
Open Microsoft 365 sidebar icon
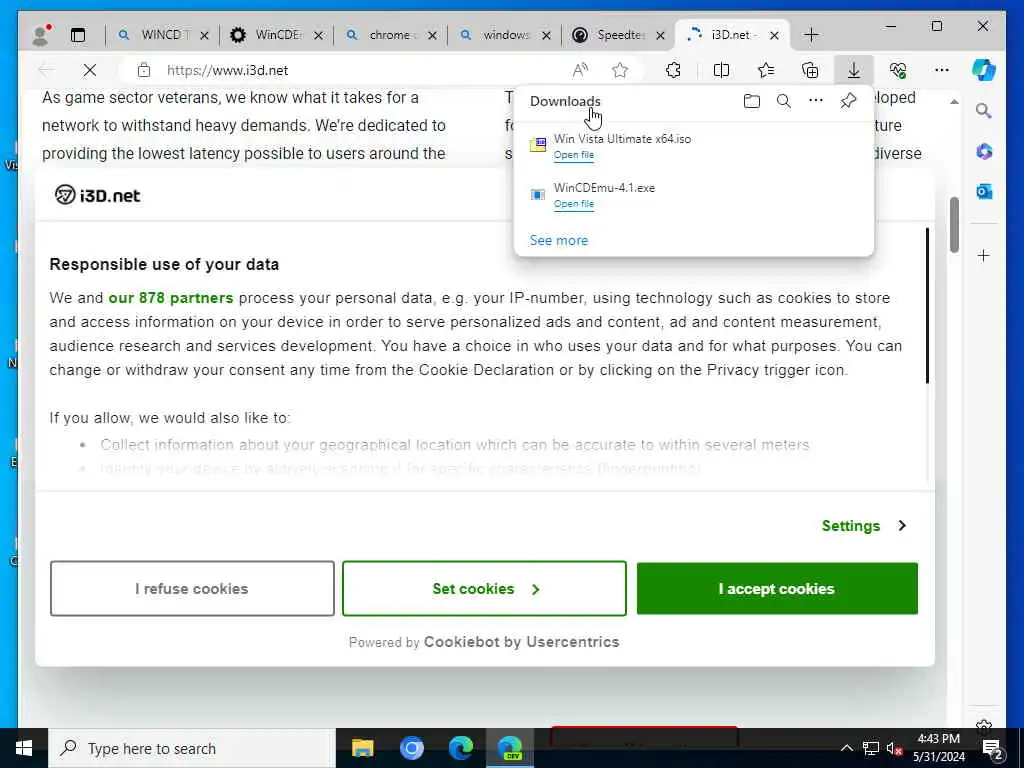(984, 152)
